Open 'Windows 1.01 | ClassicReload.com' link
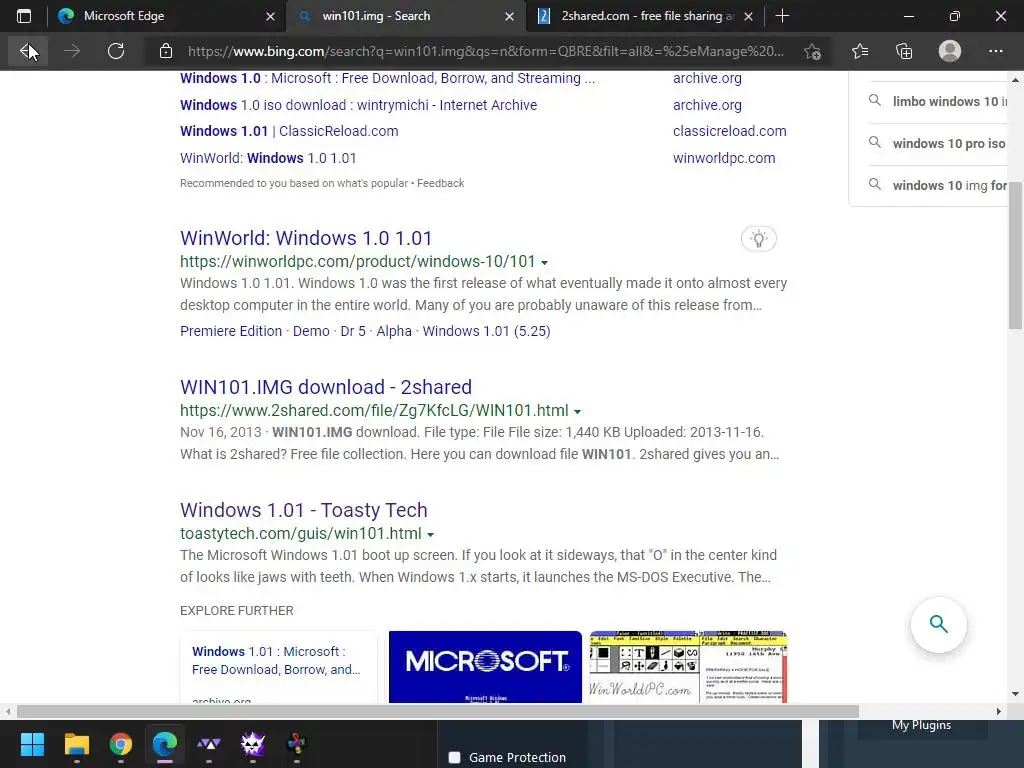The image size is (1024, 768). click(x=289, y=131)
